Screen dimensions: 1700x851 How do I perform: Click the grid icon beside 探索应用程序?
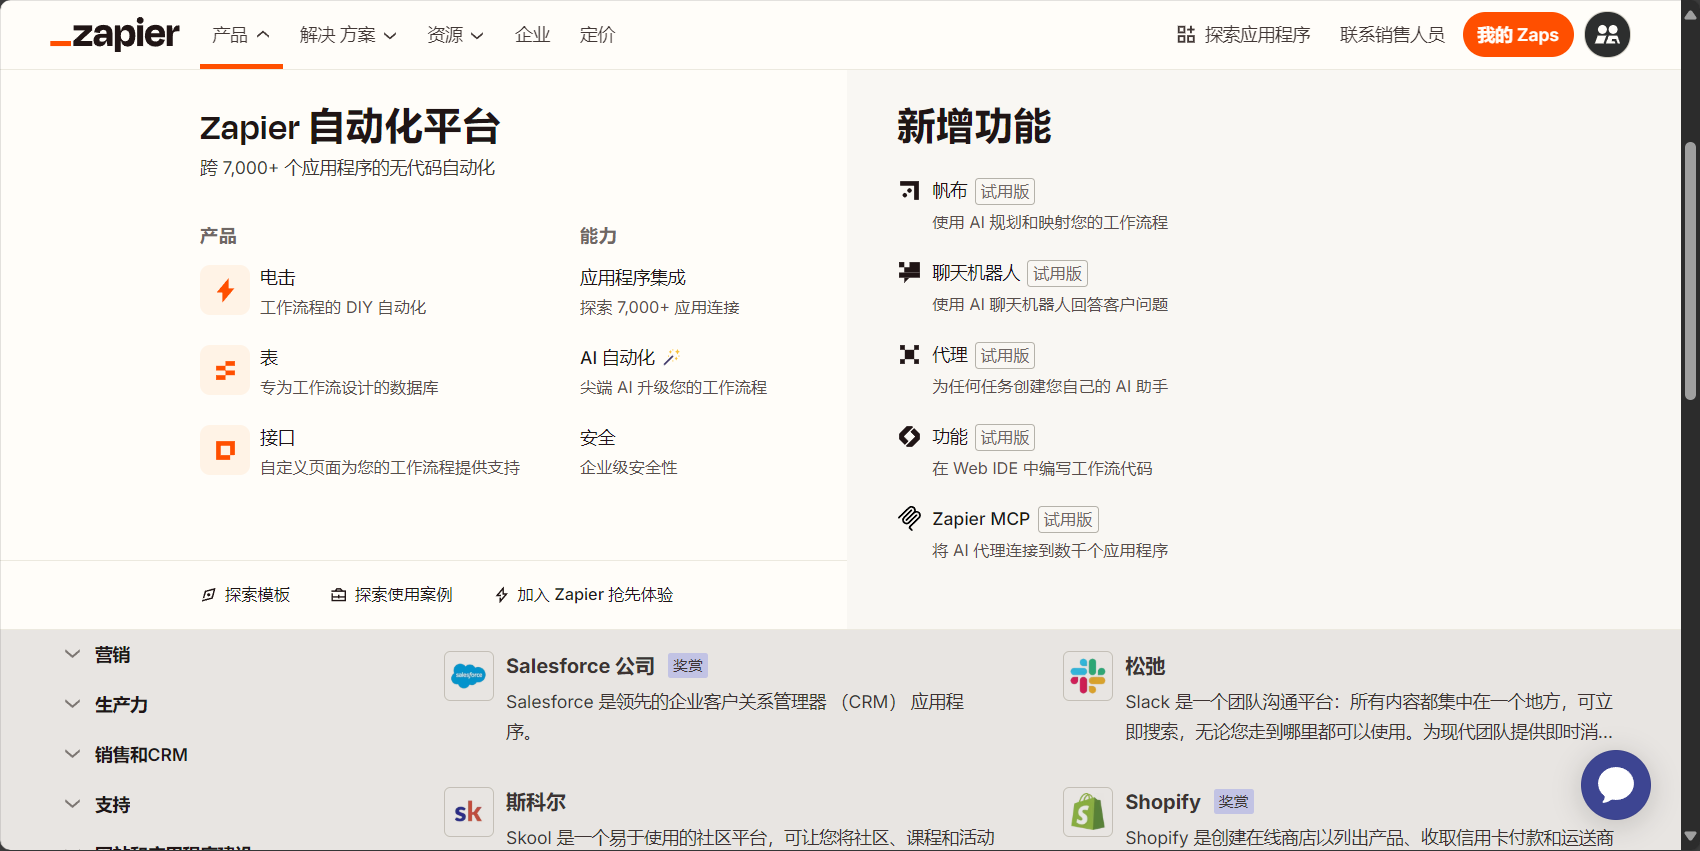[1186, 35]
